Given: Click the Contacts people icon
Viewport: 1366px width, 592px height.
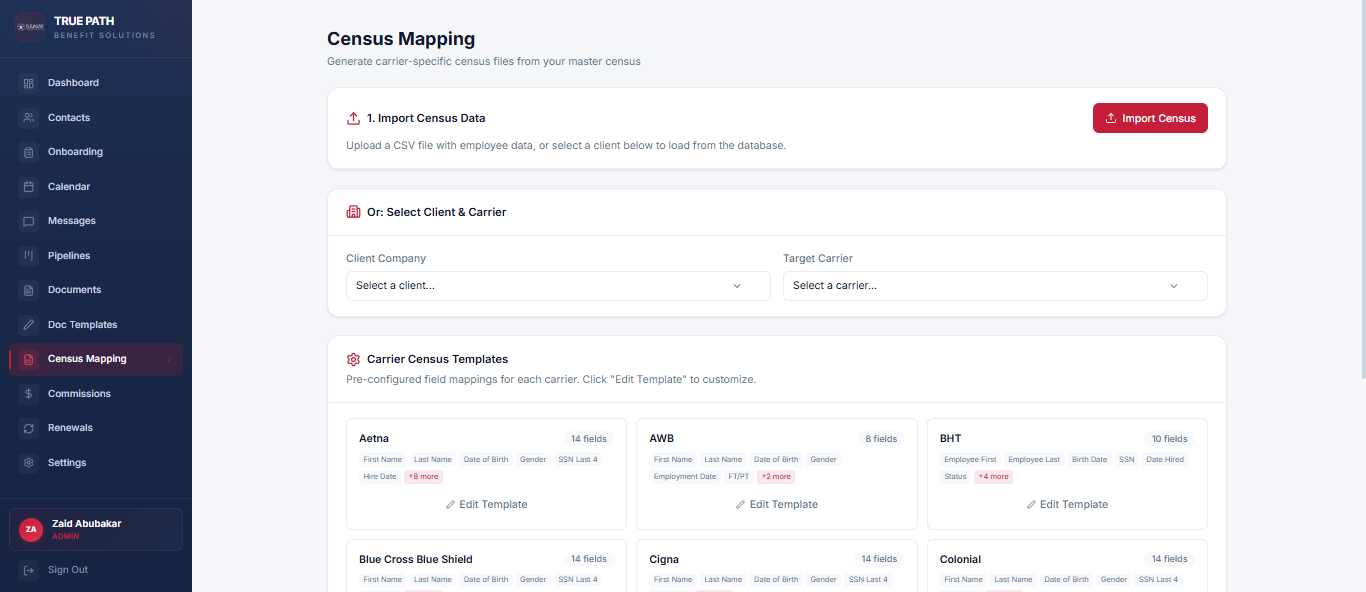Looking at the screenshot, I should click(x=29, y=118).
